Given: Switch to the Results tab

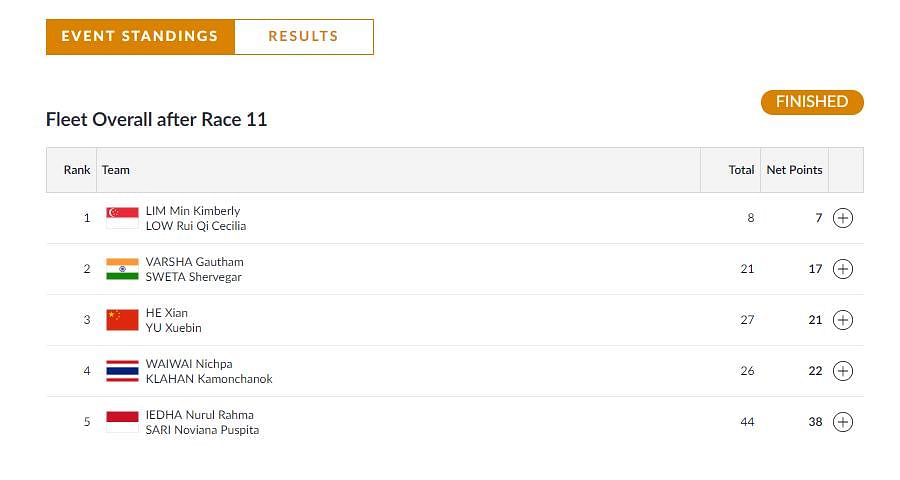Looking at the screenshot, I should [304, 37].
